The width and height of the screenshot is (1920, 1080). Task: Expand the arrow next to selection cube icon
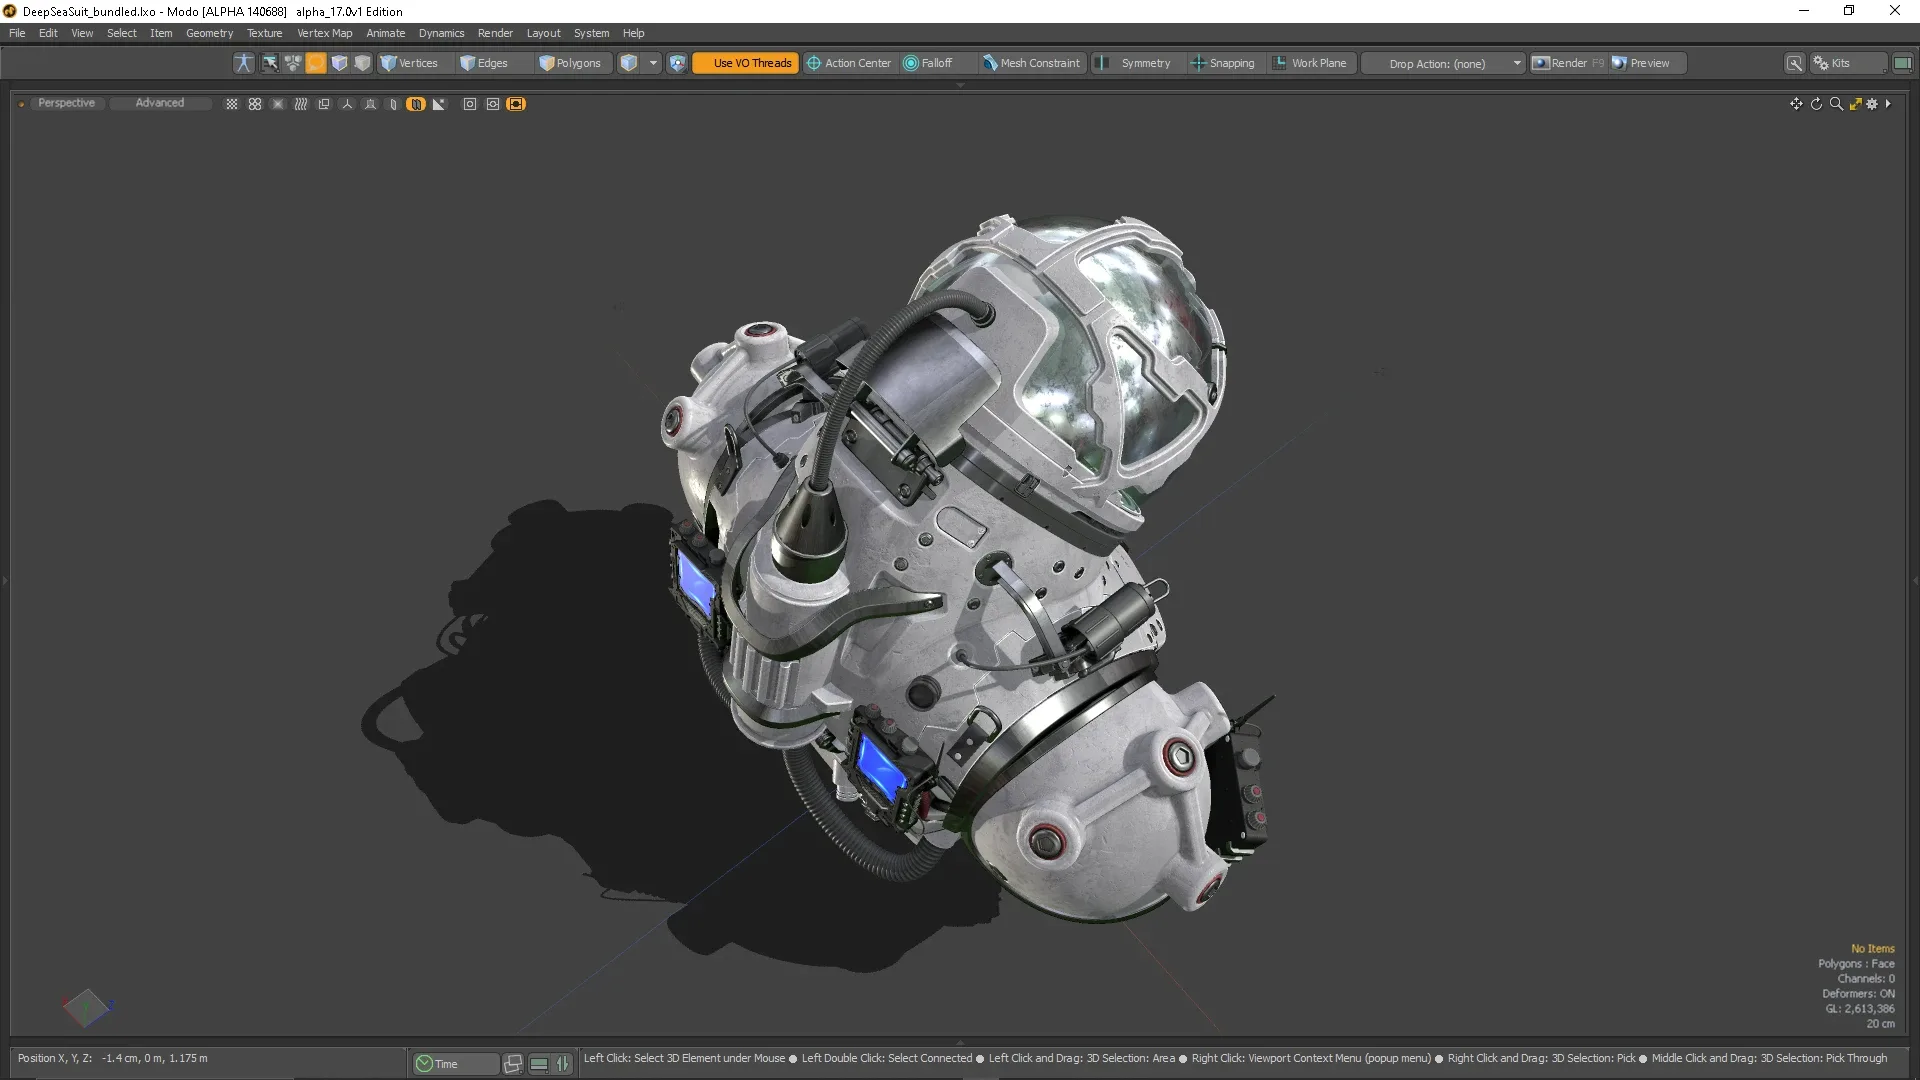pos(653,63)
